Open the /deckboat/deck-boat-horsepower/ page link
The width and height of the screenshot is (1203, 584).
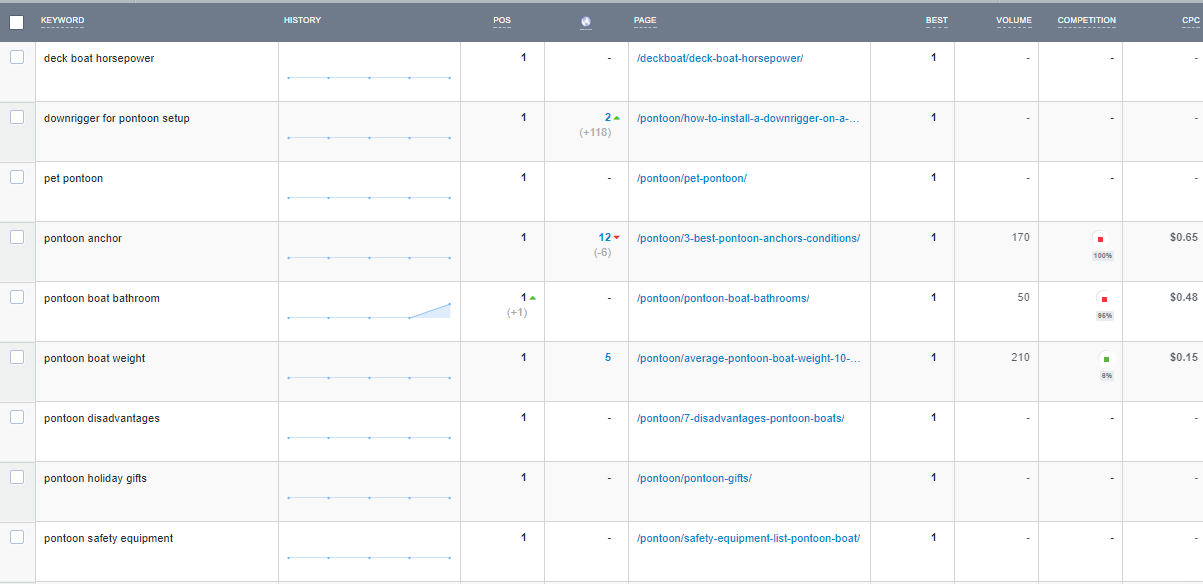pos(719,58)
